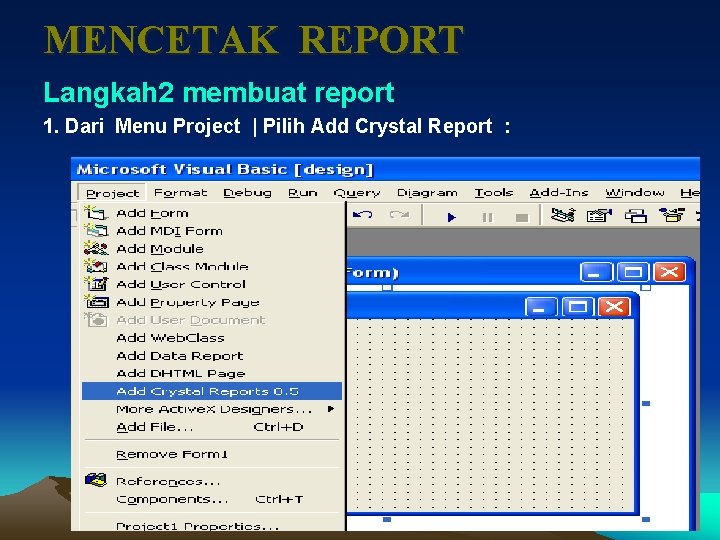Open References... dialog entry
This screenshot has width=720, height=540.
[x=212, y=481]
